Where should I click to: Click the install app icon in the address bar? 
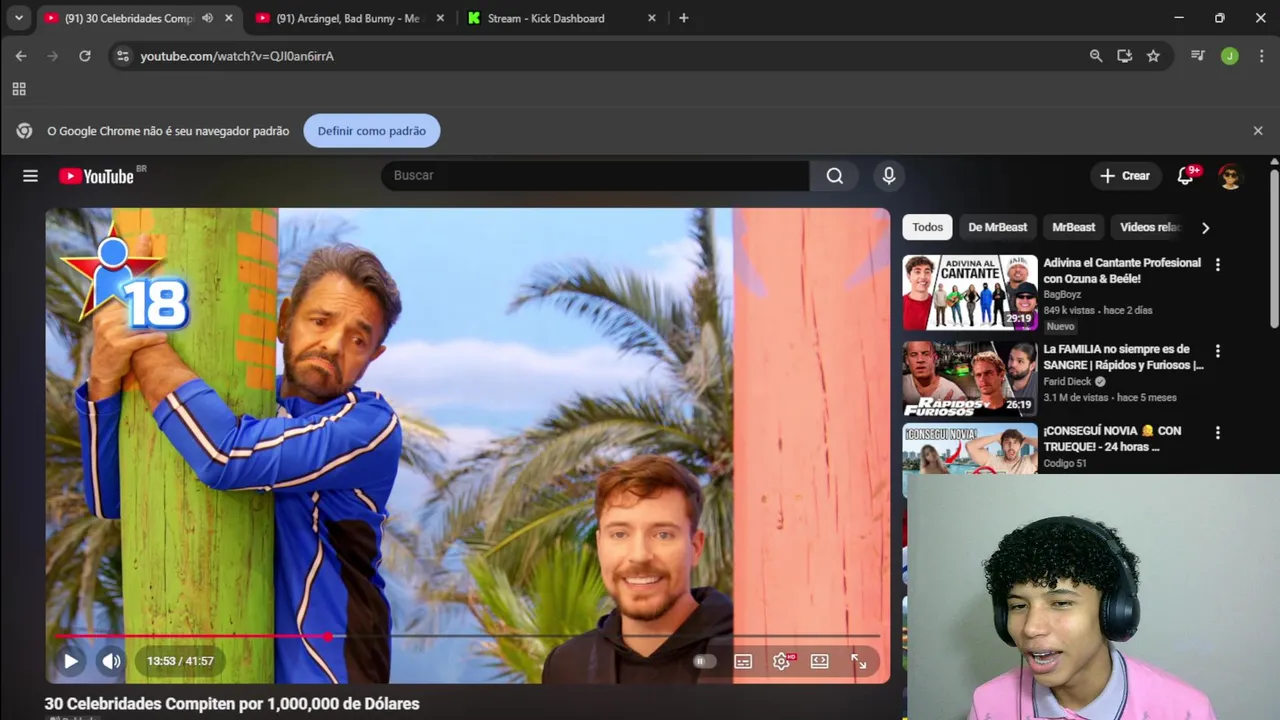click(1125, 56)
